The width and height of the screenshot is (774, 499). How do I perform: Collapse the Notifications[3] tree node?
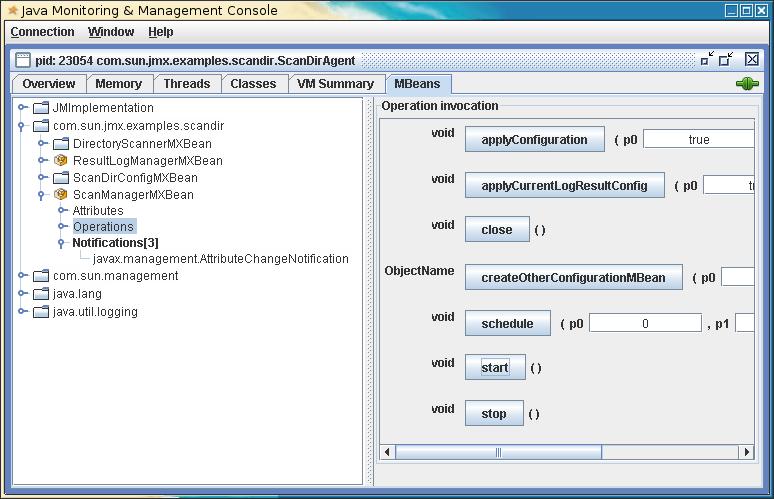point(61,242)
